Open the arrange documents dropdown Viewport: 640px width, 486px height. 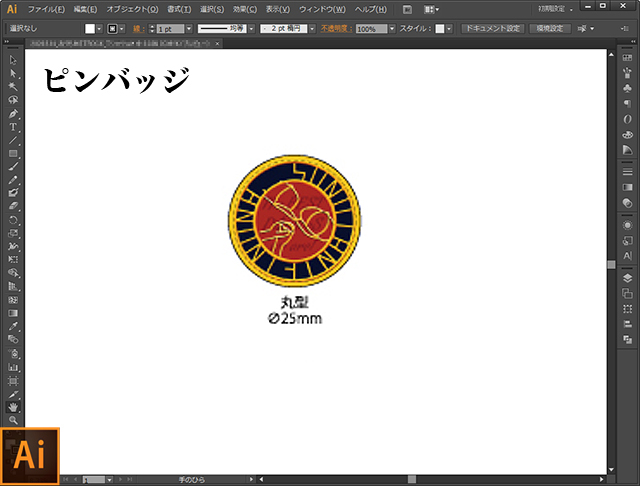(x=431, y=9)
